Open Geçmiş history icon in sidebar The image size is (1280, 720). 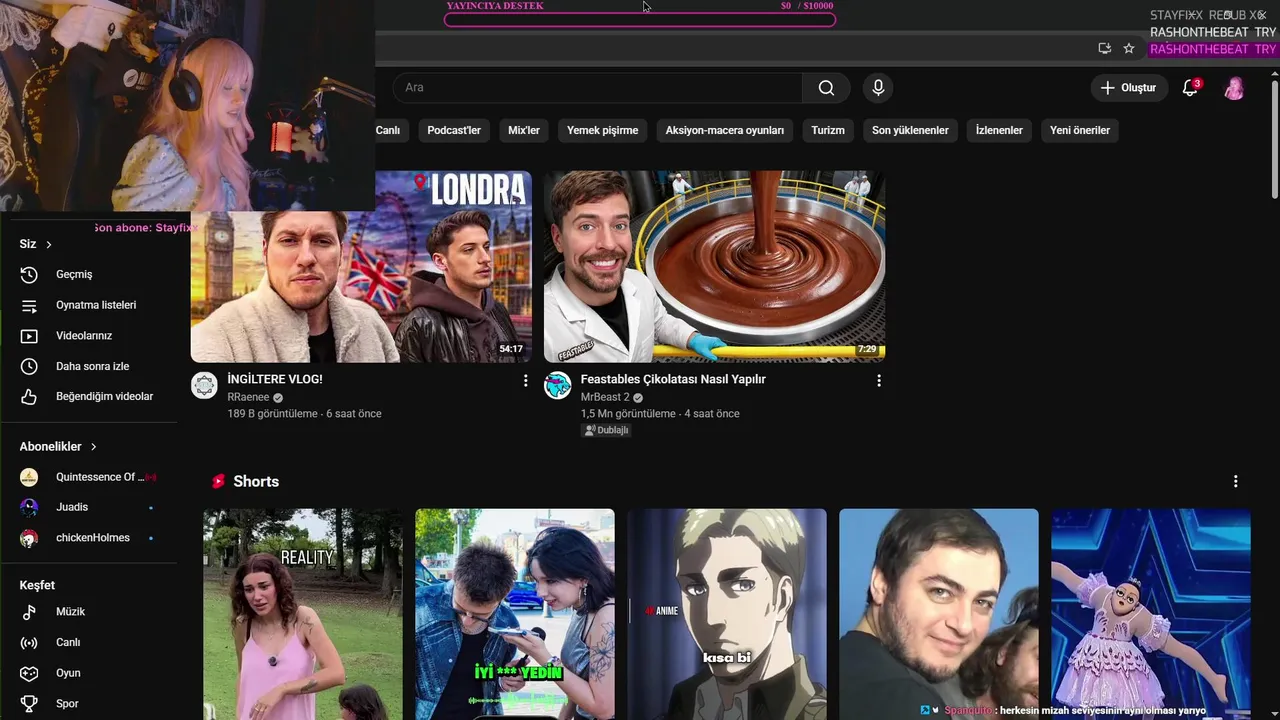click(x=29, y=274)
